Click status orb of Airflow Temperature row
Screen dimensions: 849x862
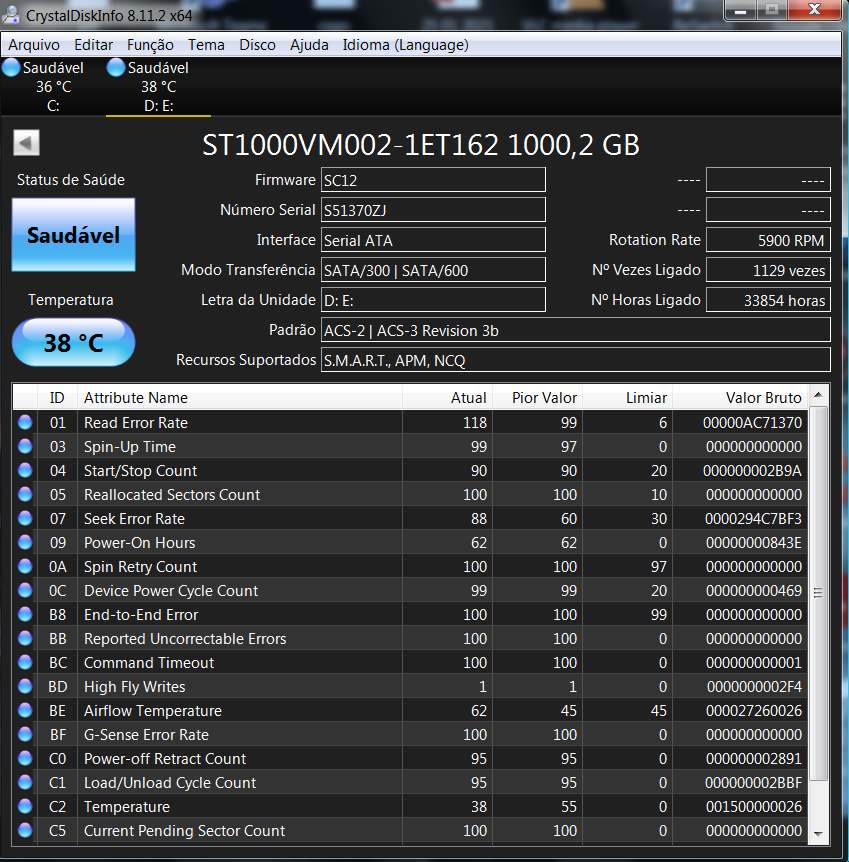point(25,710)
